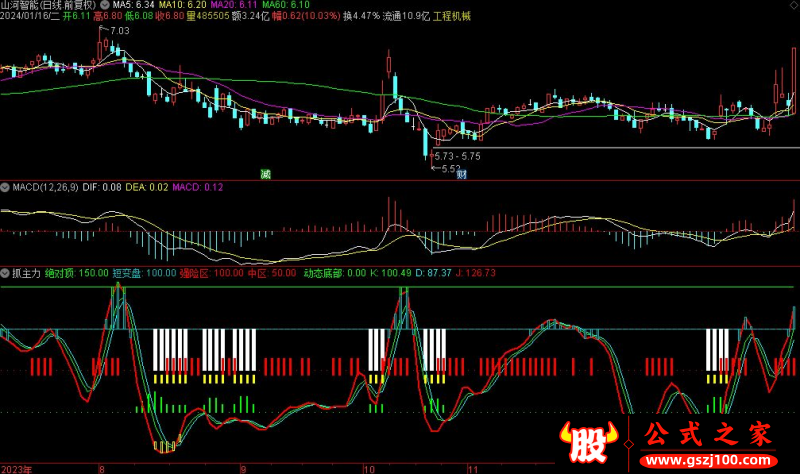Click the month 11 marker on time axis
Image resolution: width=800 pixels, height=474 pixels.
point(472,469)
